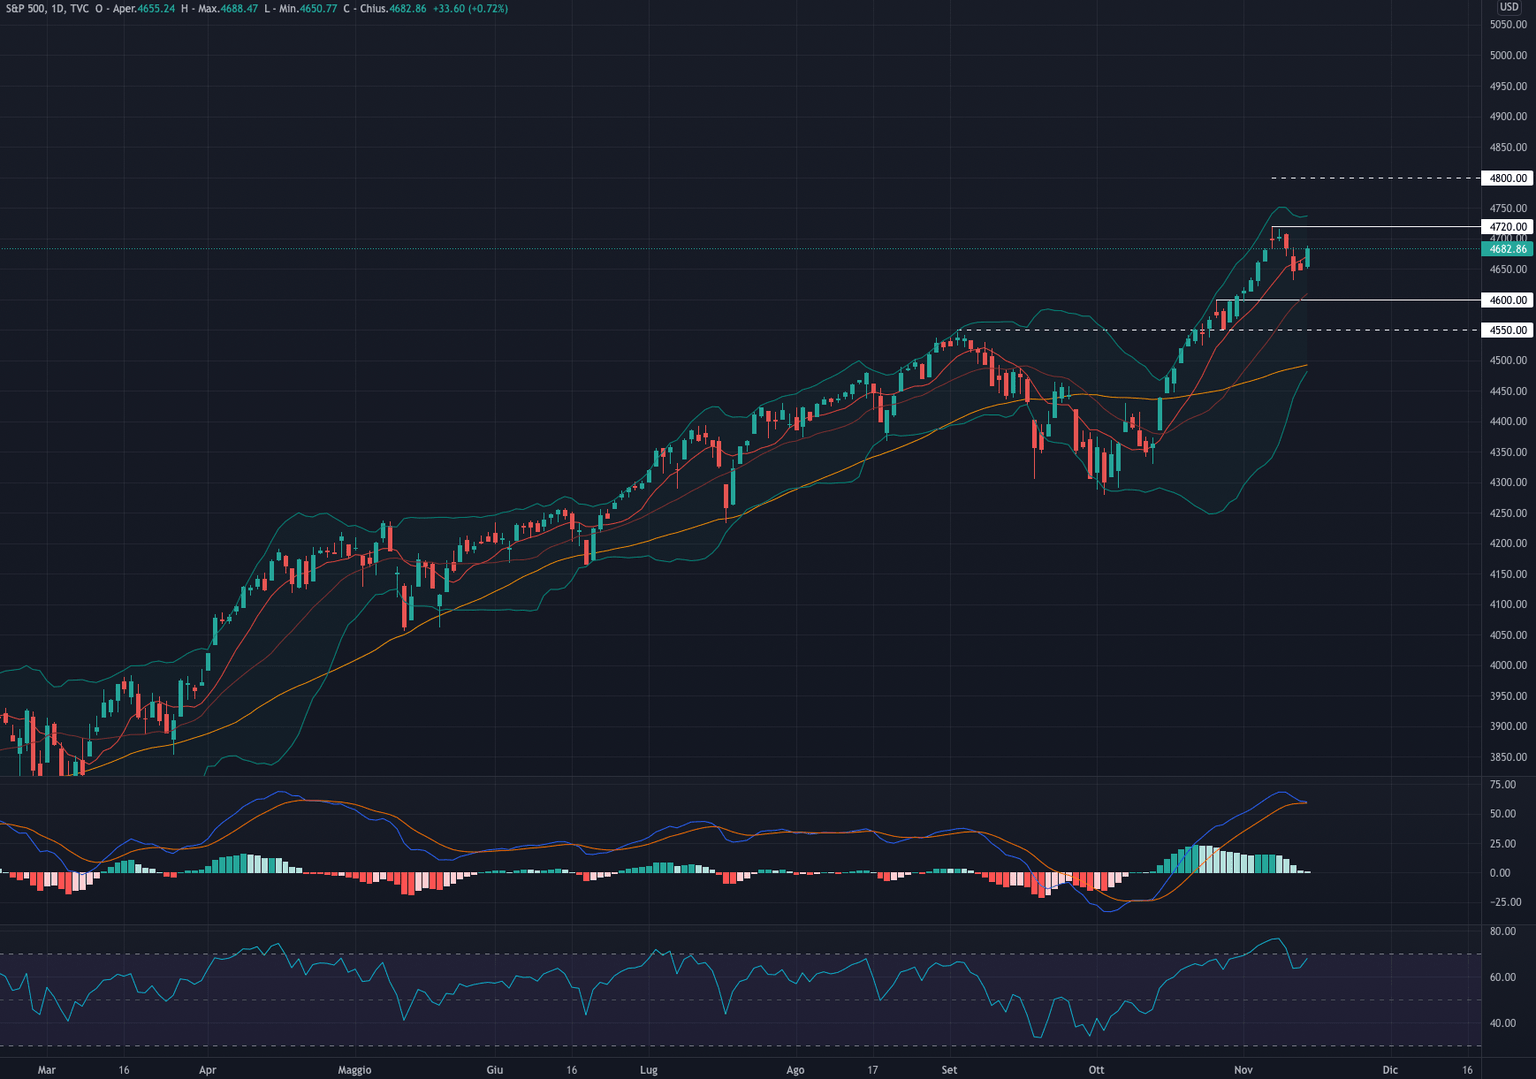
Task: Click the 4720.00 price line label
Action: click(1505, 227)
